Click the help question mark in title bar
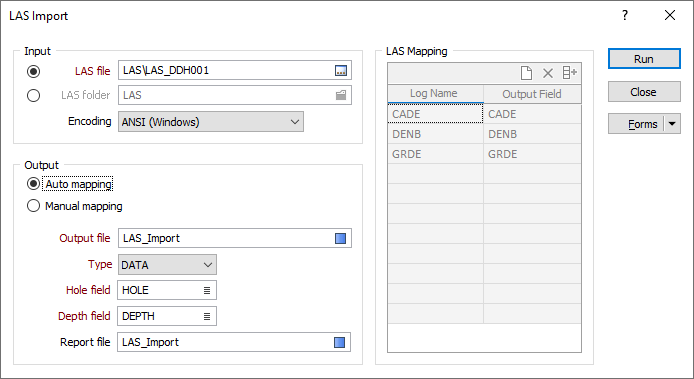This screenshot has width=694, height=379. (625, 15)
